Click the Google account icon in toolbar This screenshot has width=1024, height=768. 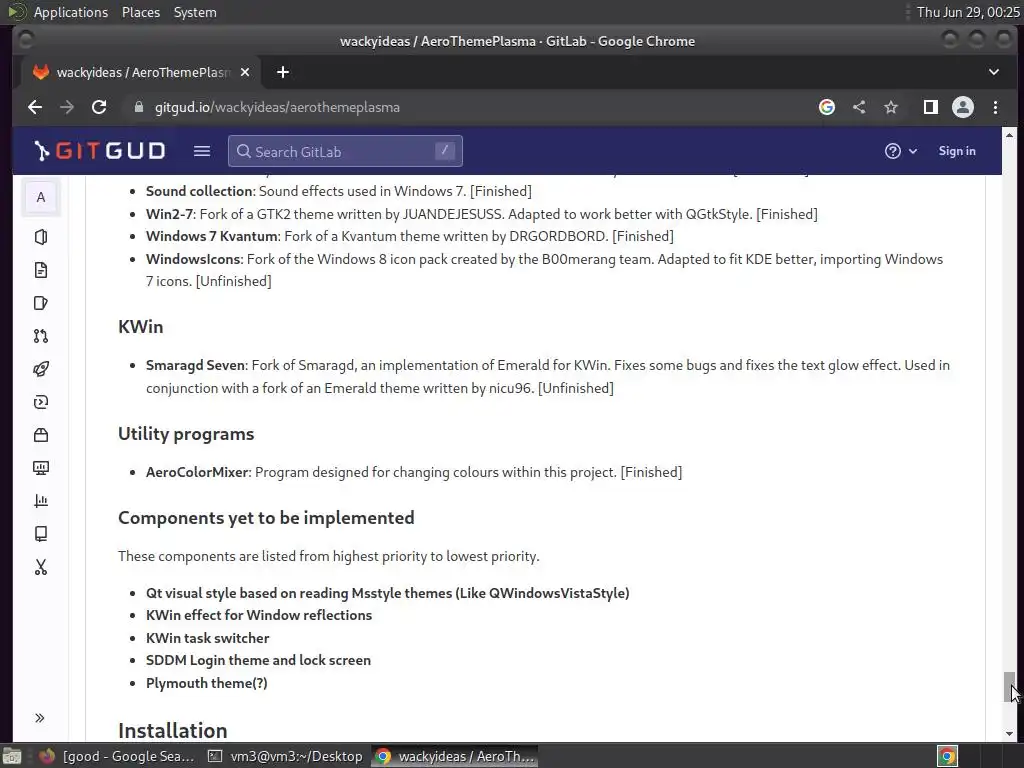click(x=827, y=107)
